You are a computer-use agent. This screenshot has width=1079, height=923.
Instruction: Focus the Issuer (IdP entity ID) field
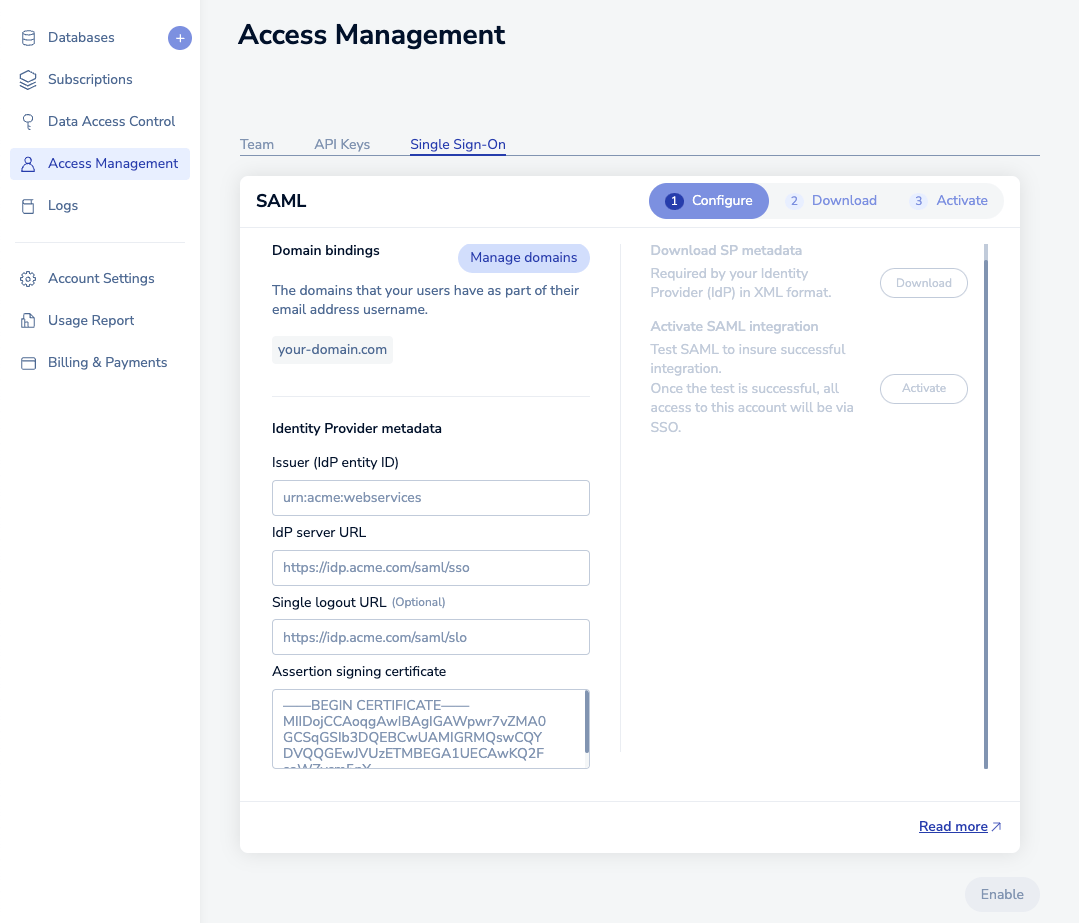click(430, 498)
